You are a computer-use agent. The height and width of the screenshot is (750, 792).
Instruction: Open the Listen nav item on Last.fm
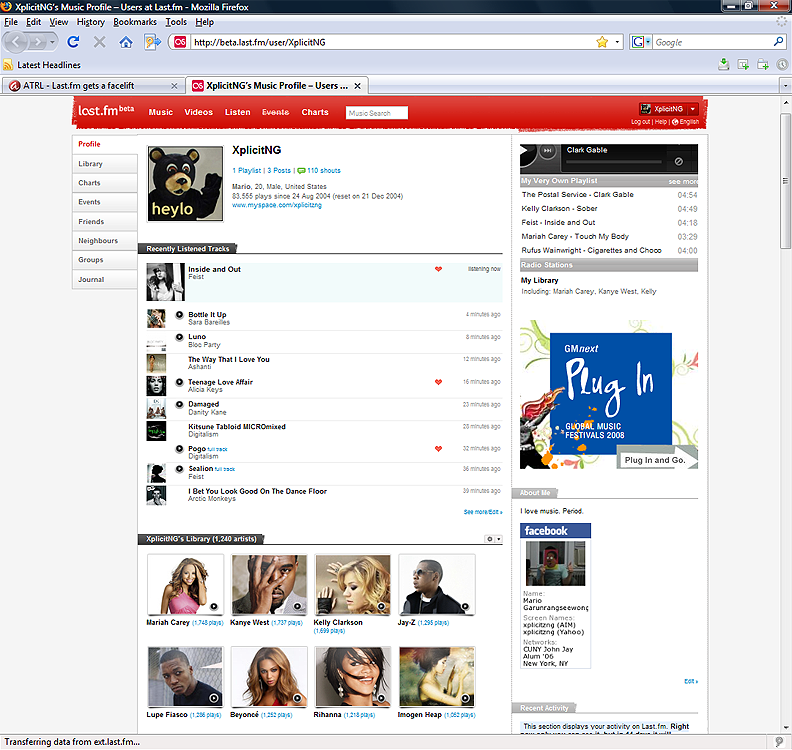click(237, 112)
